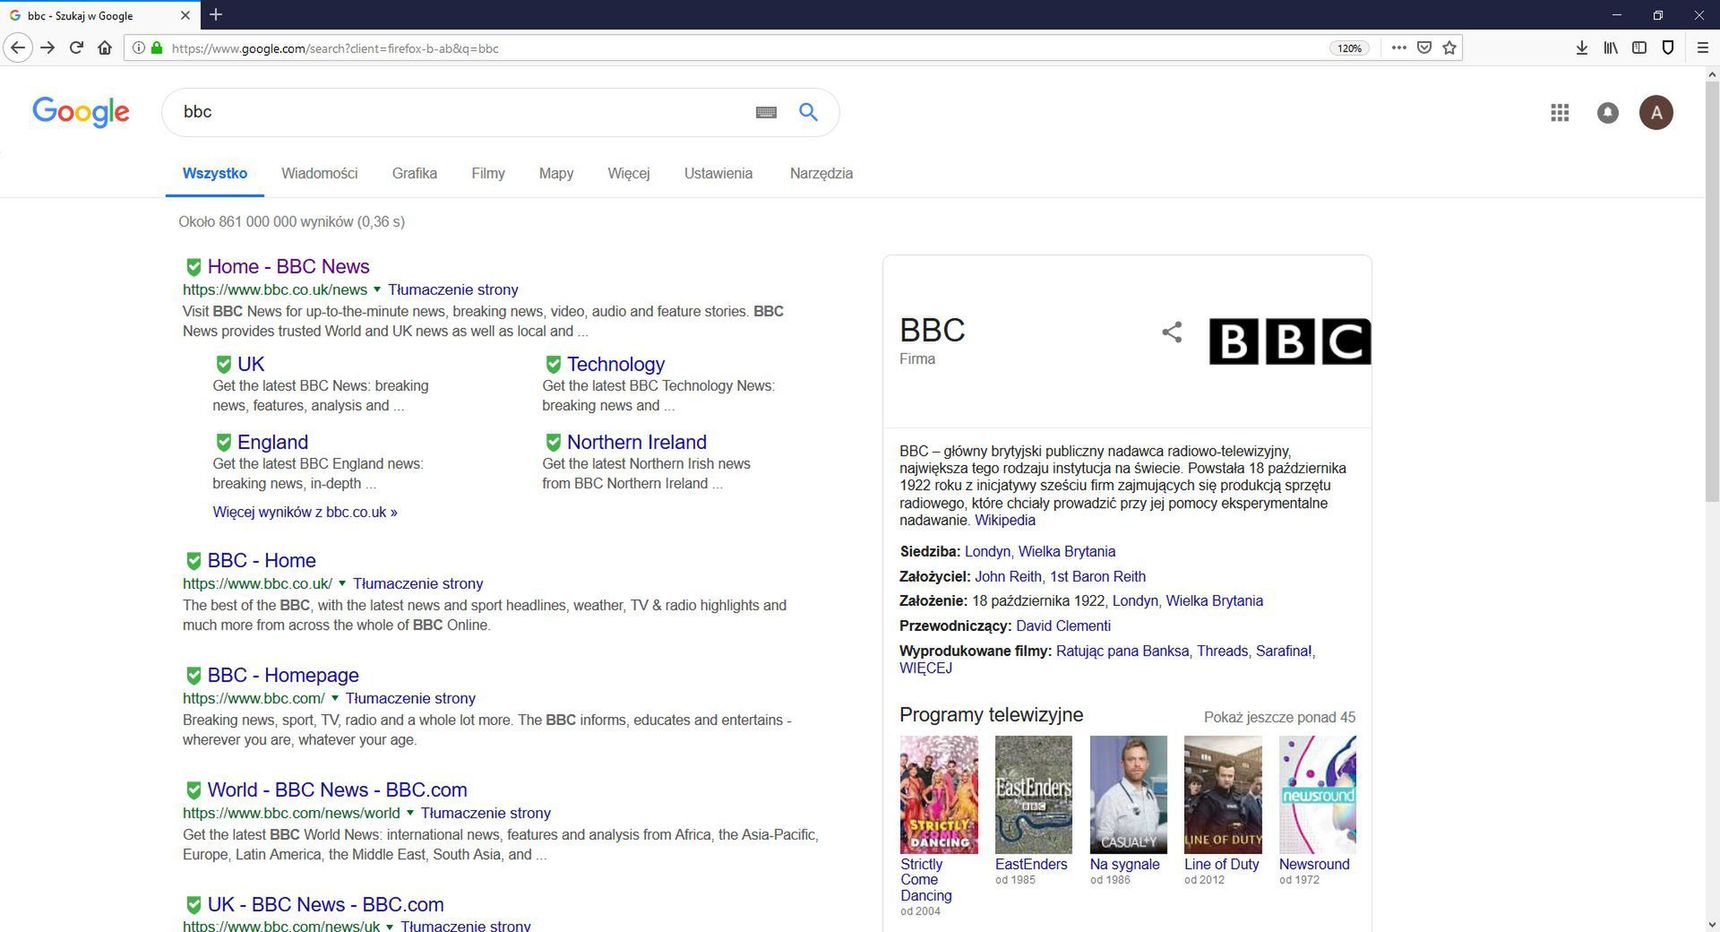This screenshot has width=1720, height=932.
Task: Open the 'Narzędzia' search tools
Action: click(821, 173)
